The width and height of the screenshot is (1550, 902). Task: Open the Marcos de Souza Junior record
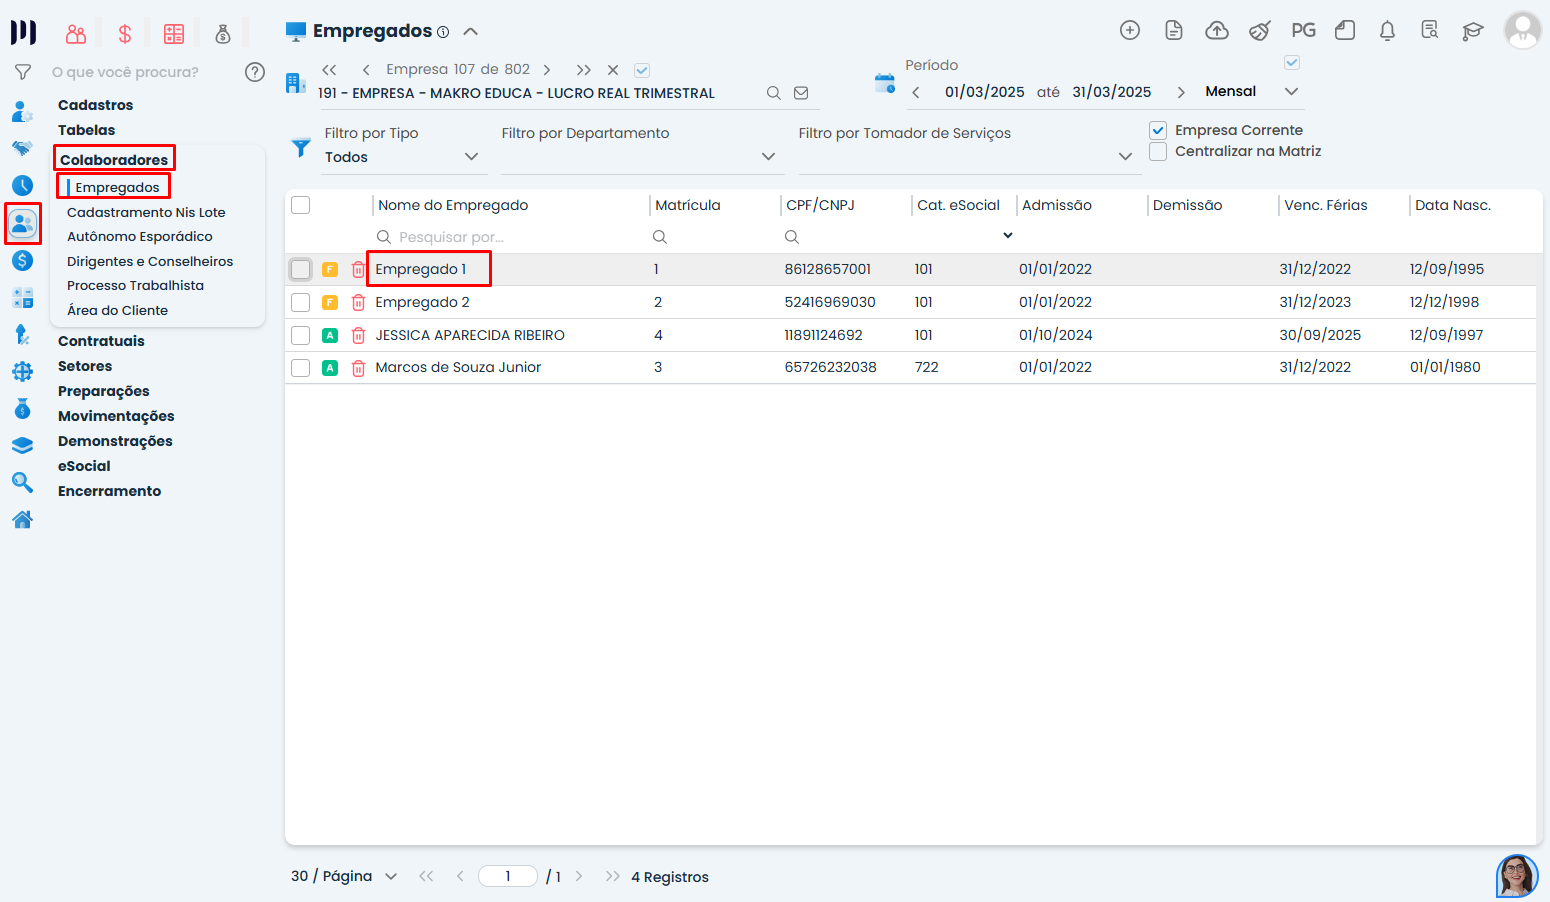click(x=458, y=367)
